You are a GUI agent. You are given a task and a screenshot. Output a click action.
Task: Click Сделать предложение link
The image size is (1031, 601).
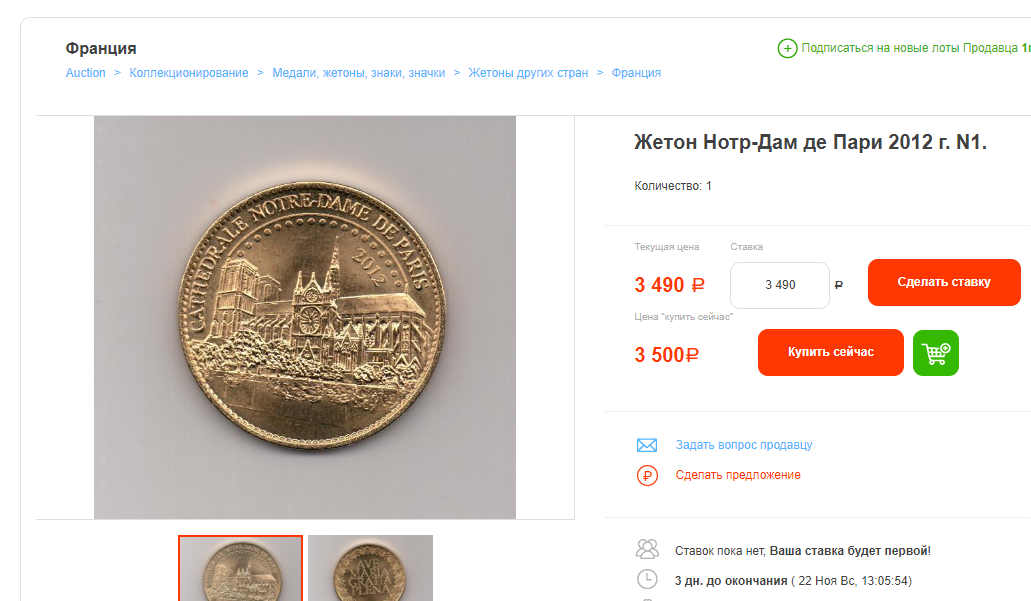(x=738, y=475)
